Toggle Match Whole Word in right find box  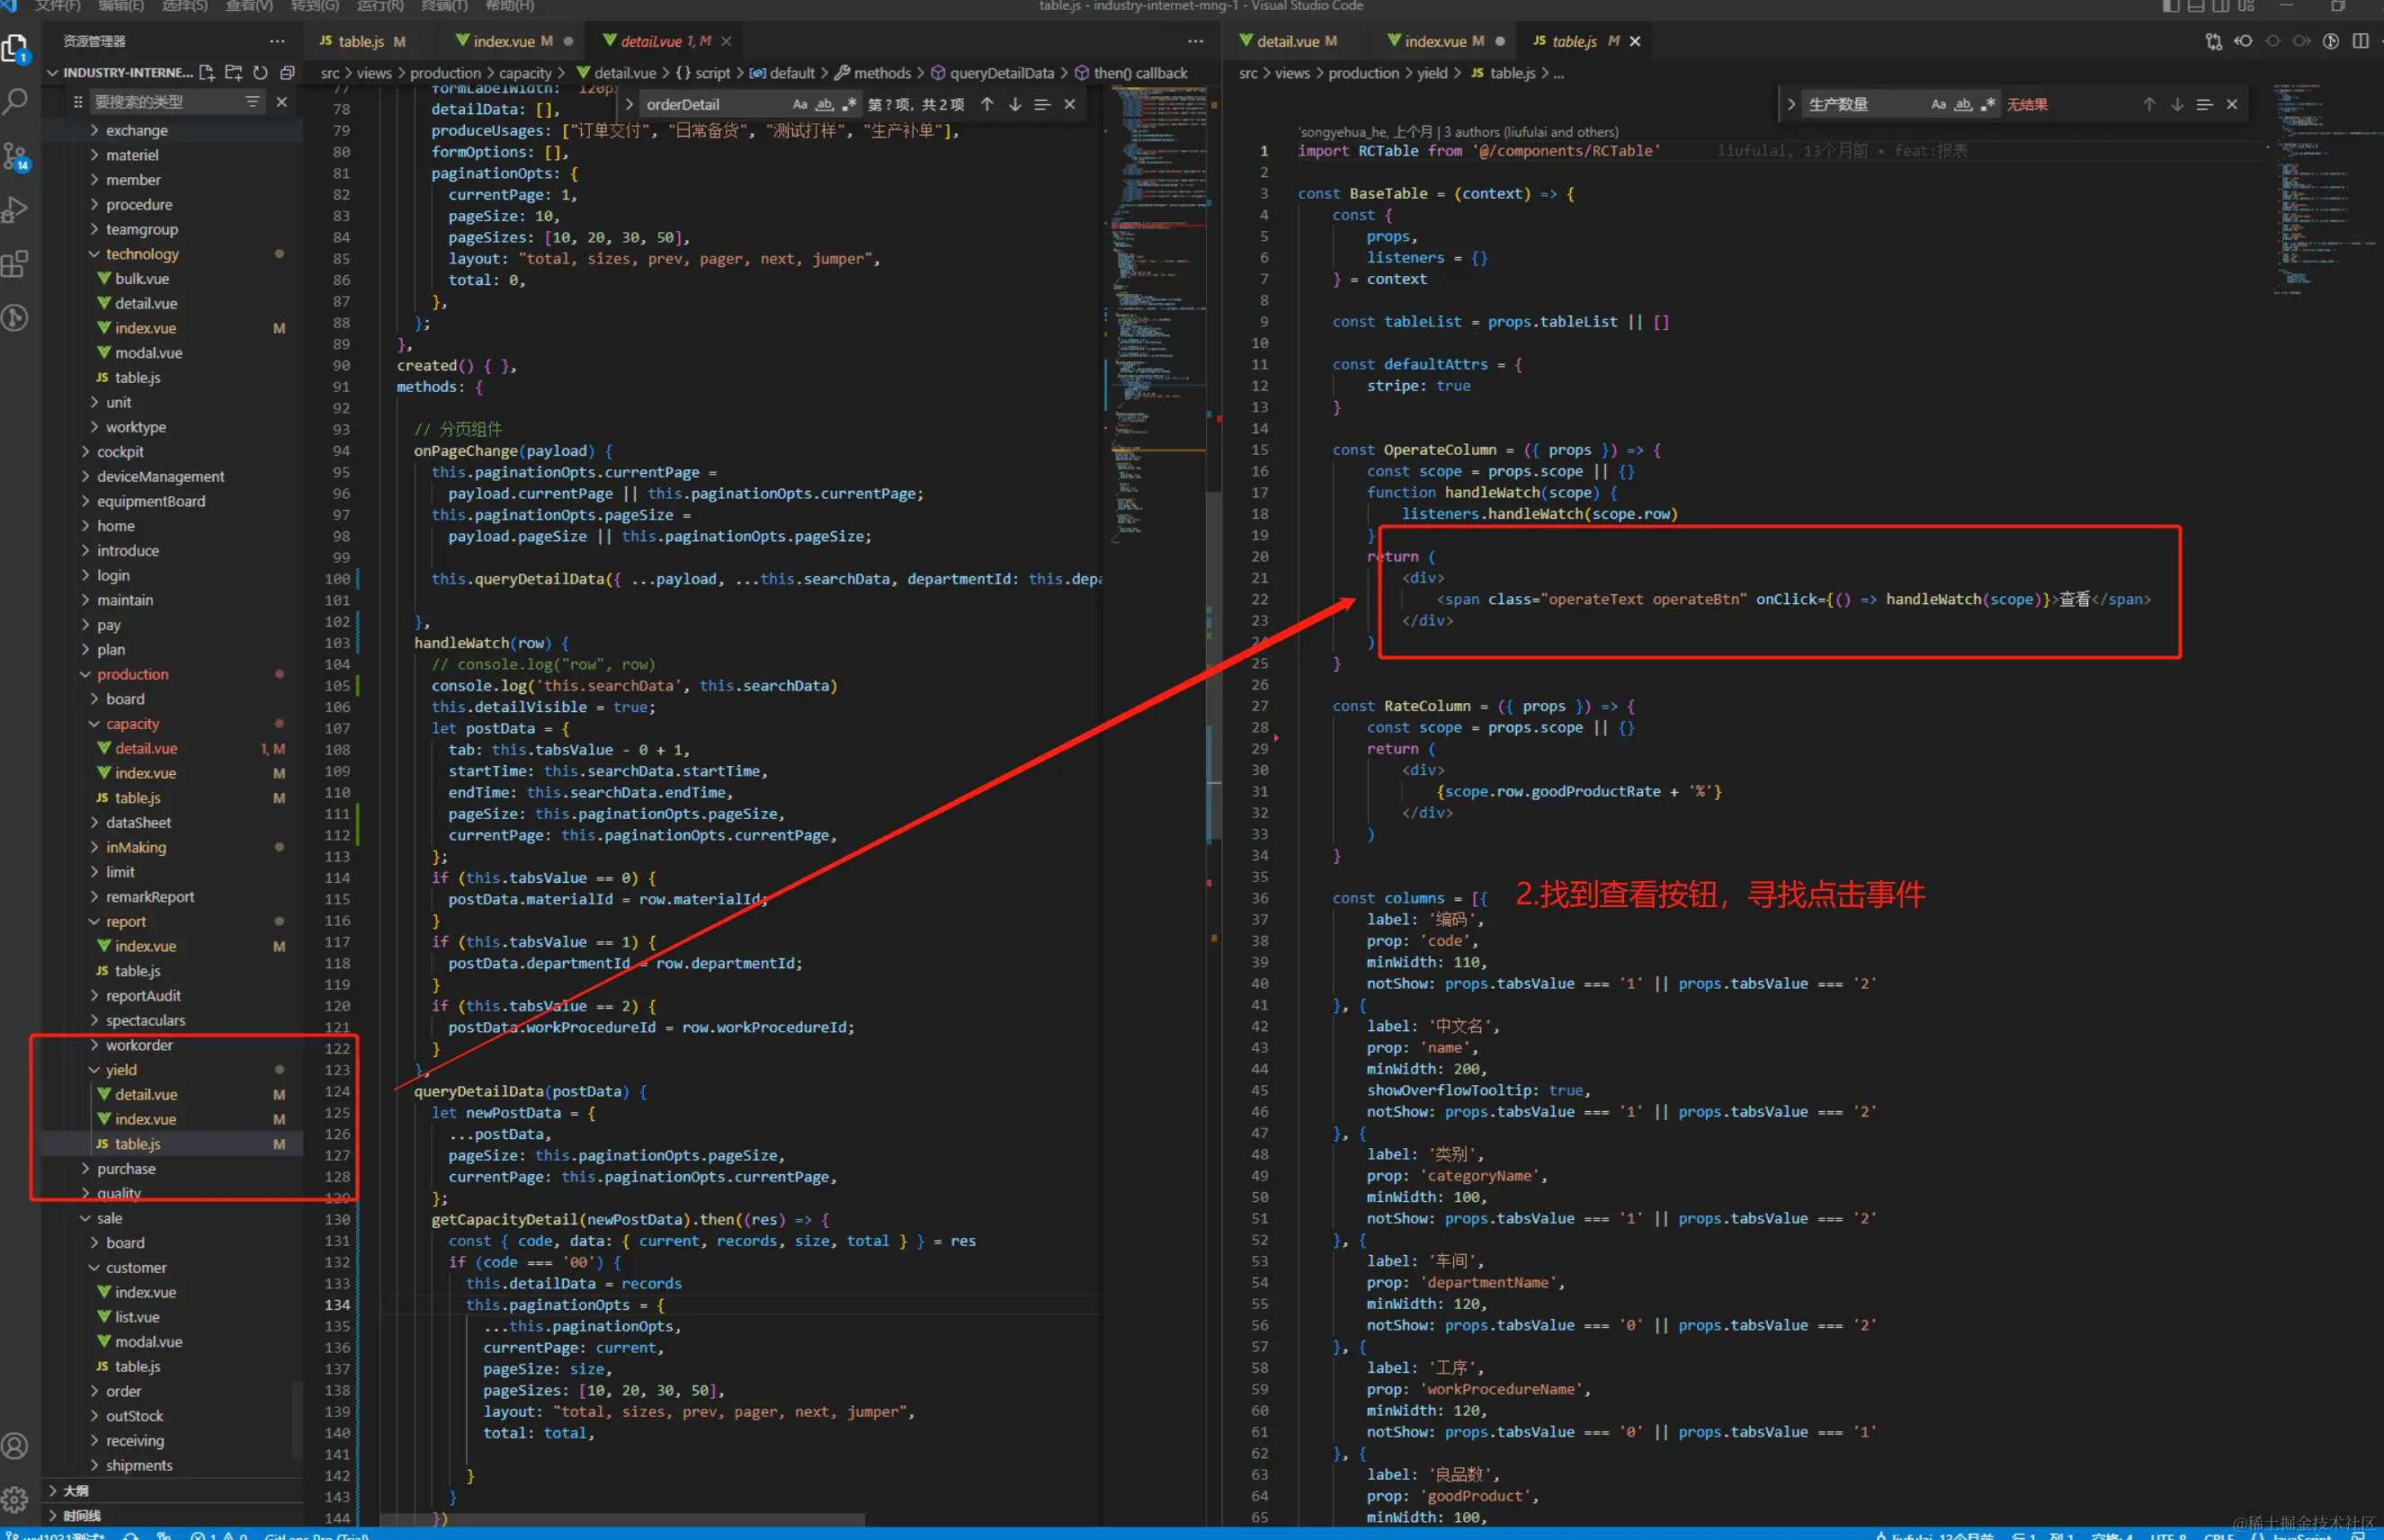pyautogui.click(x=1963, y=105)
